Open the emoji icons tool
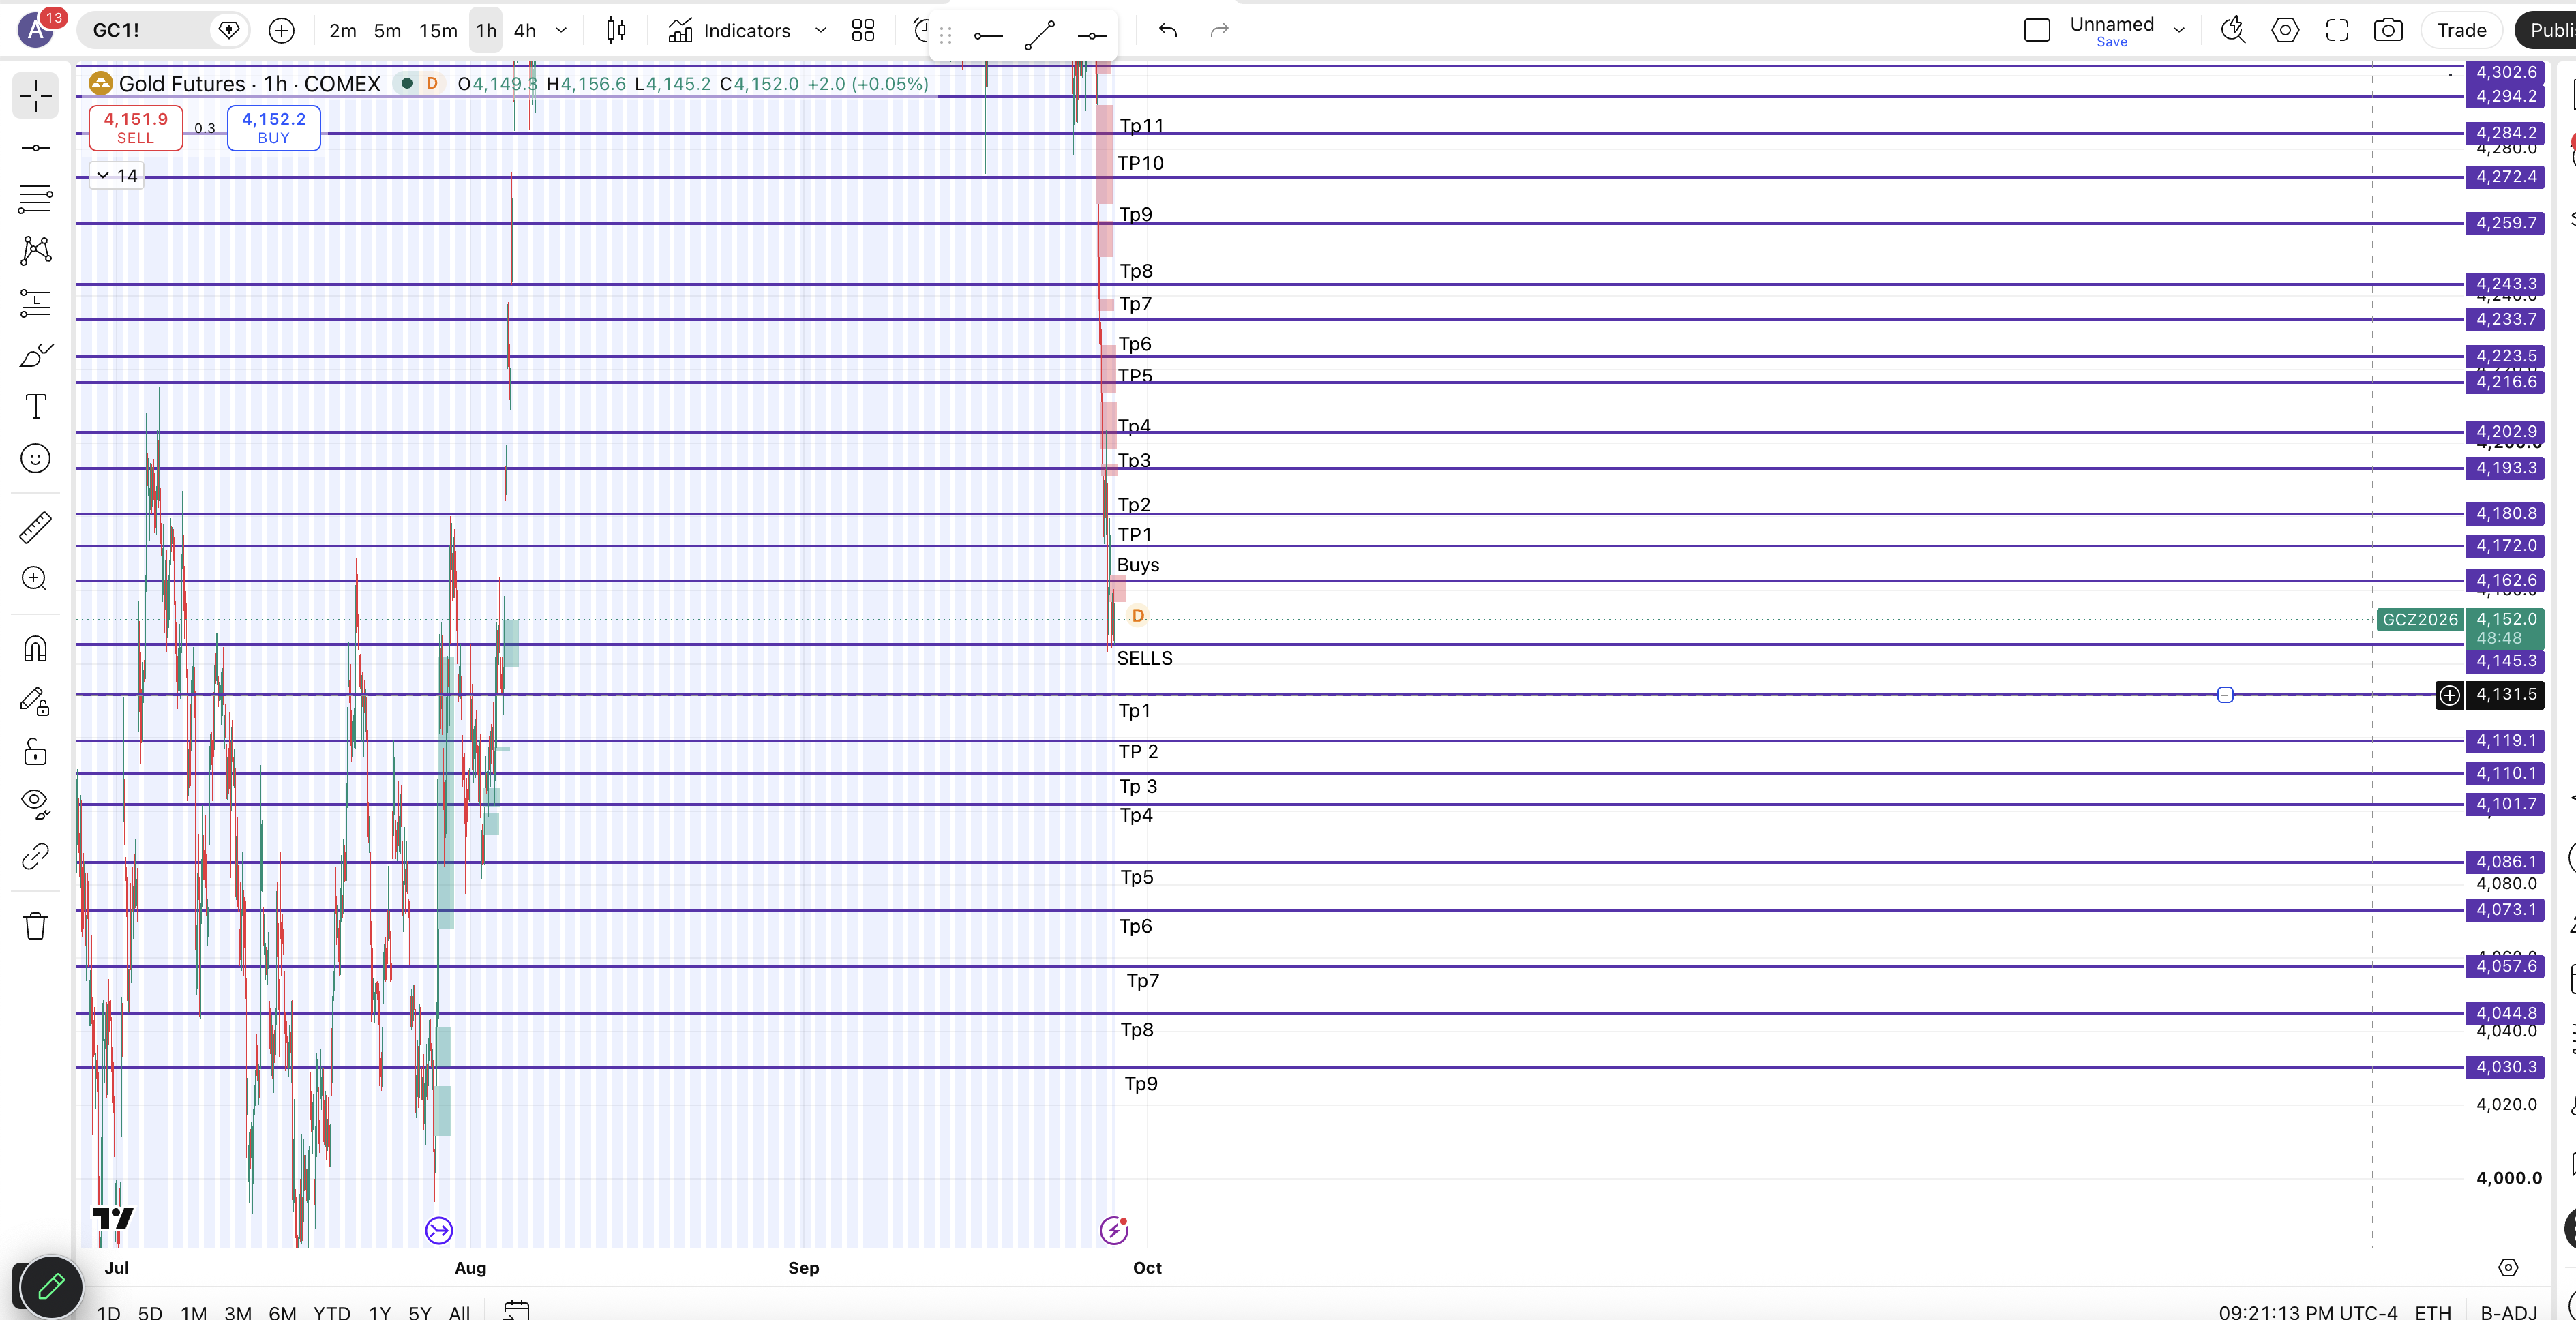This screenshot has height=1320, width=2576. click(x=35, y=458)
